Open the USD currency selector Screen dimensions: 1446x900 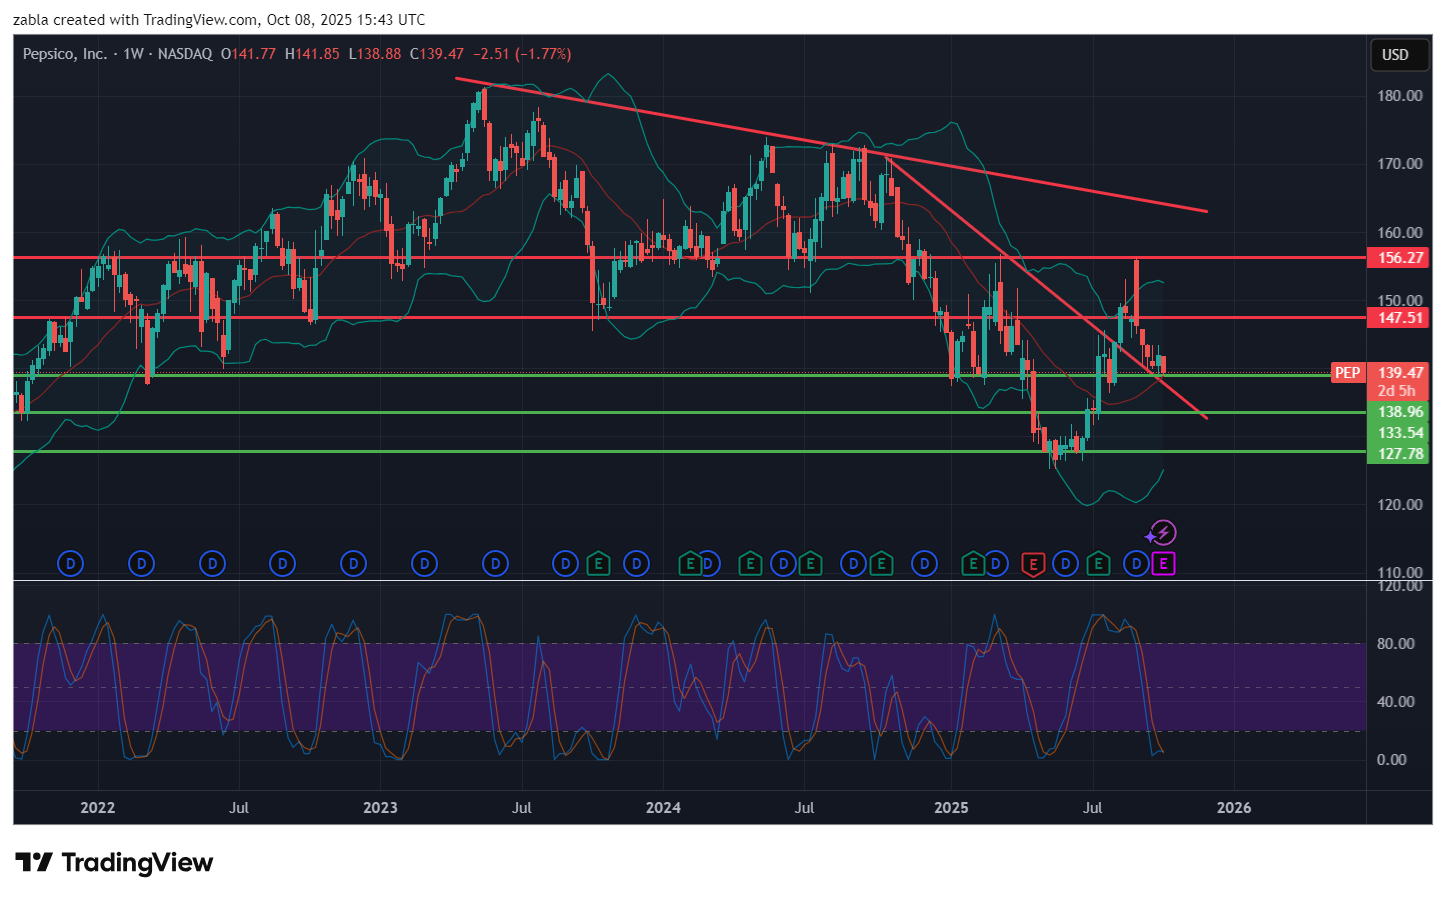1396,55
